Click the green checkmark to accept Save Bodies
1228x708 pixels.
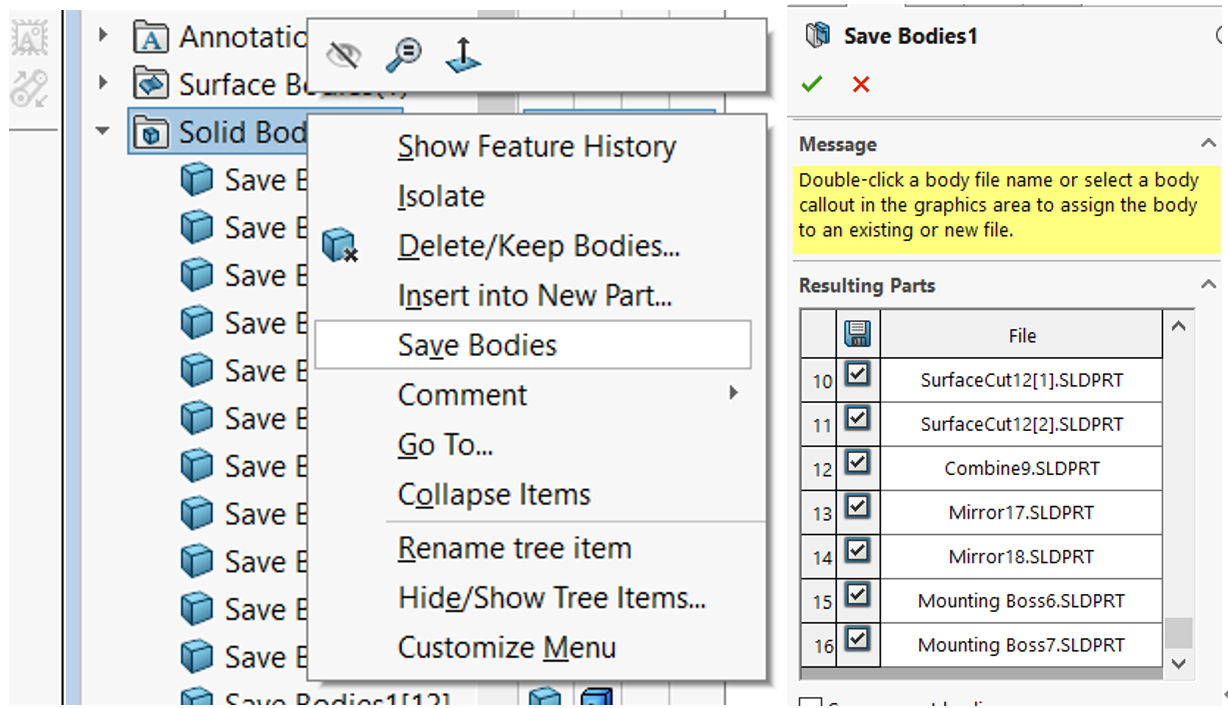[812, 85]
